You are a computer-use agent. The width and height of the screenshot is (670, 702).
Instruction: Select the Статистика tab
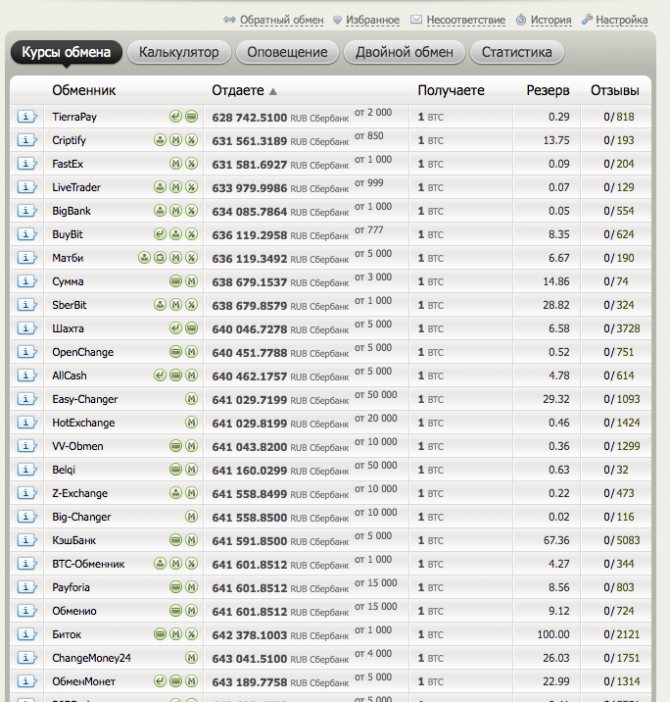516,52
